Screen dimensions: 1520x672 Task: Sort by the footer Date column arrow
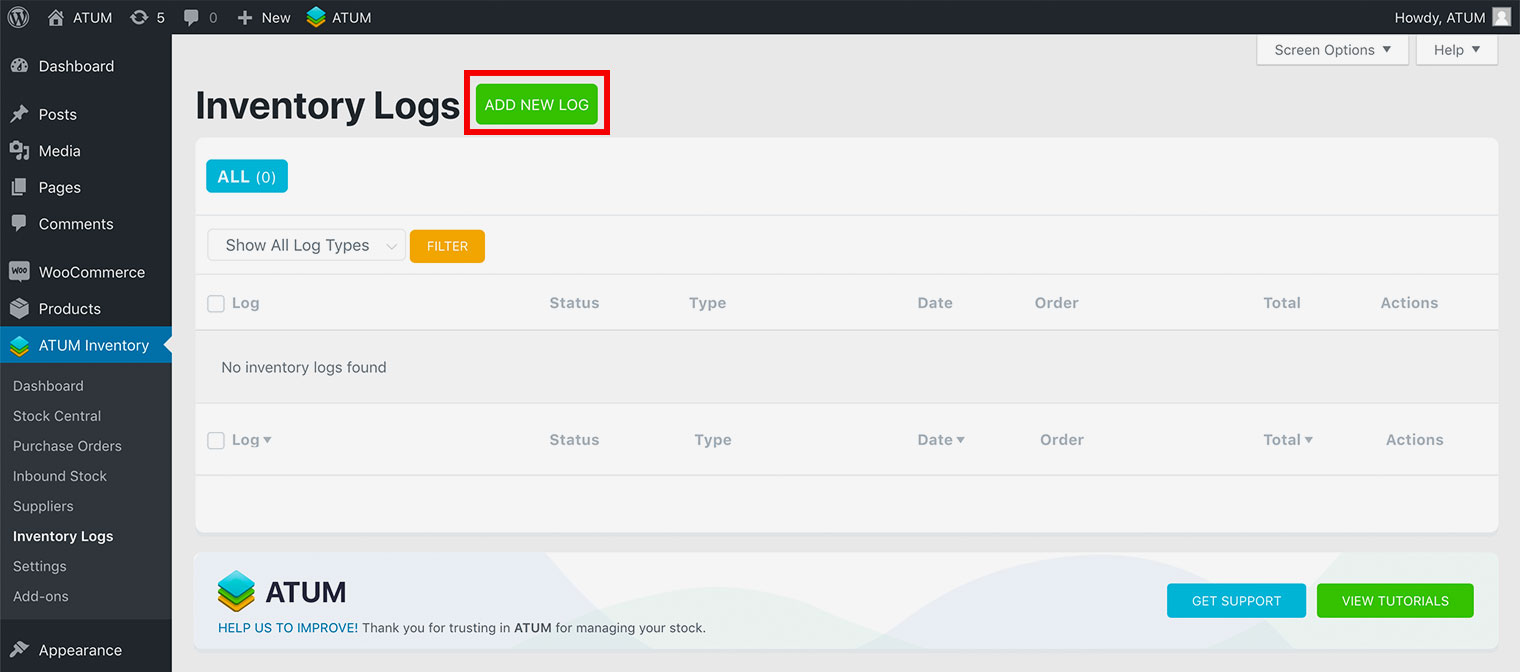click(960, 440)
